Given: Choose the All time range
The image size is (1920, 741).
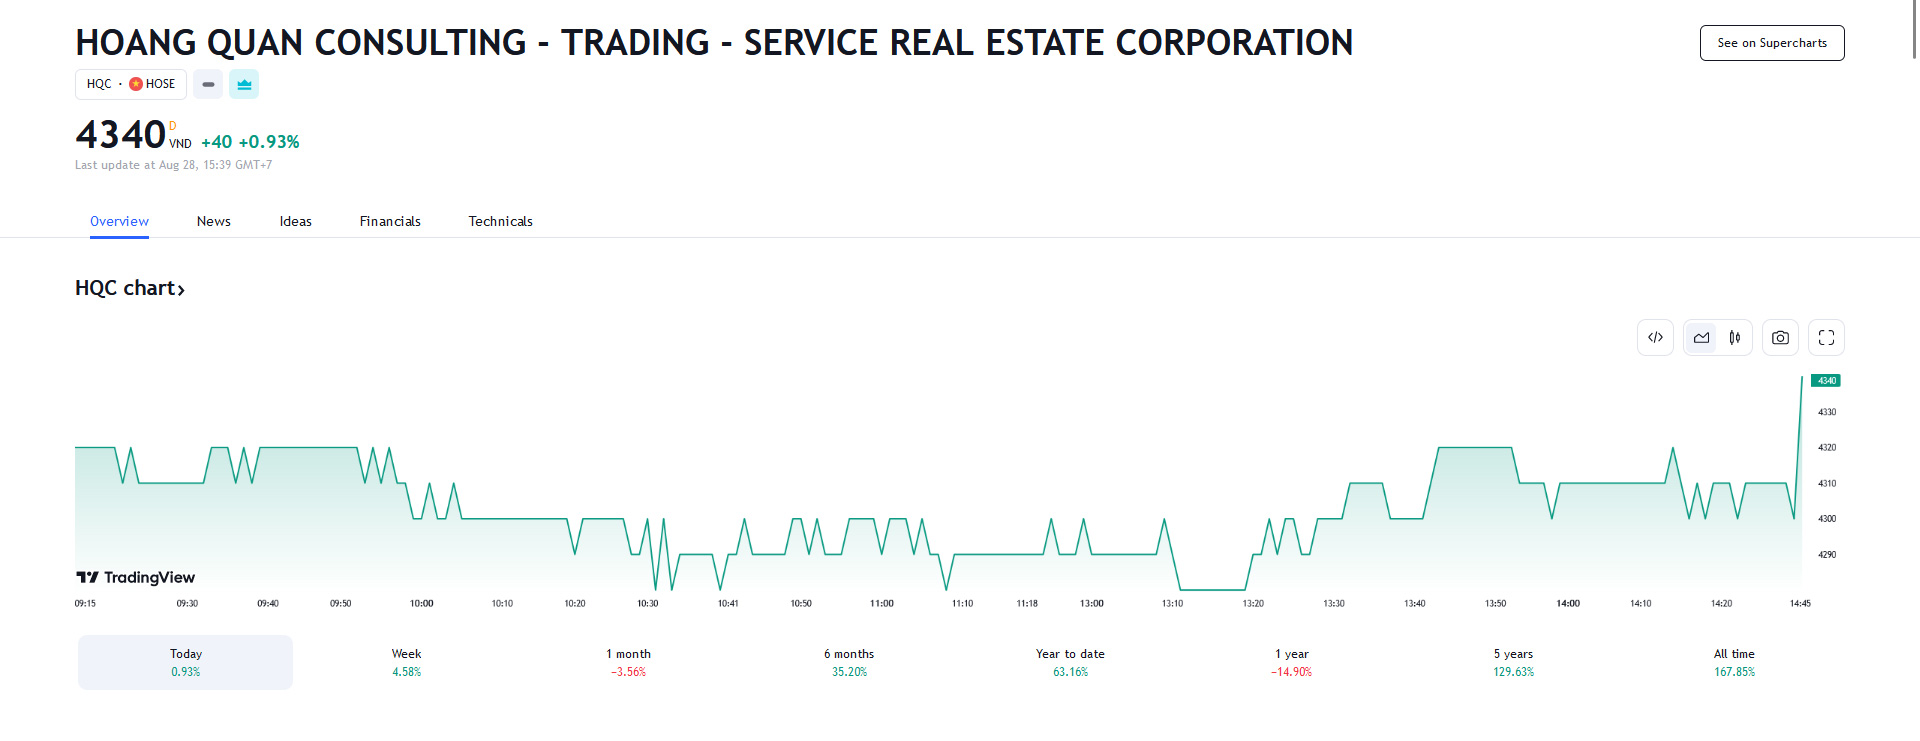Looking at the screenshot, I should [1734, 662].
